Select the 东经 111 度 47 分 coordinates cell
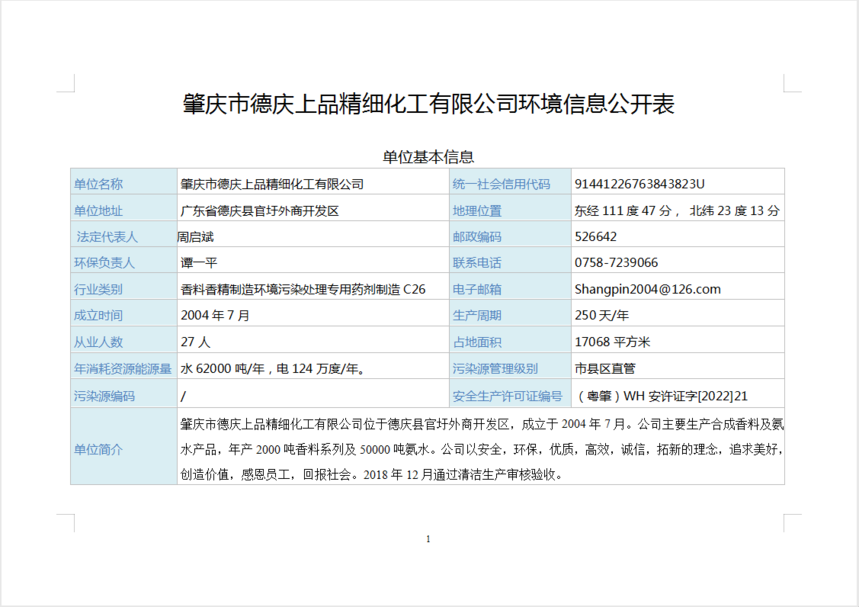This screenshot has height=607, width=859. click(676, 211)
